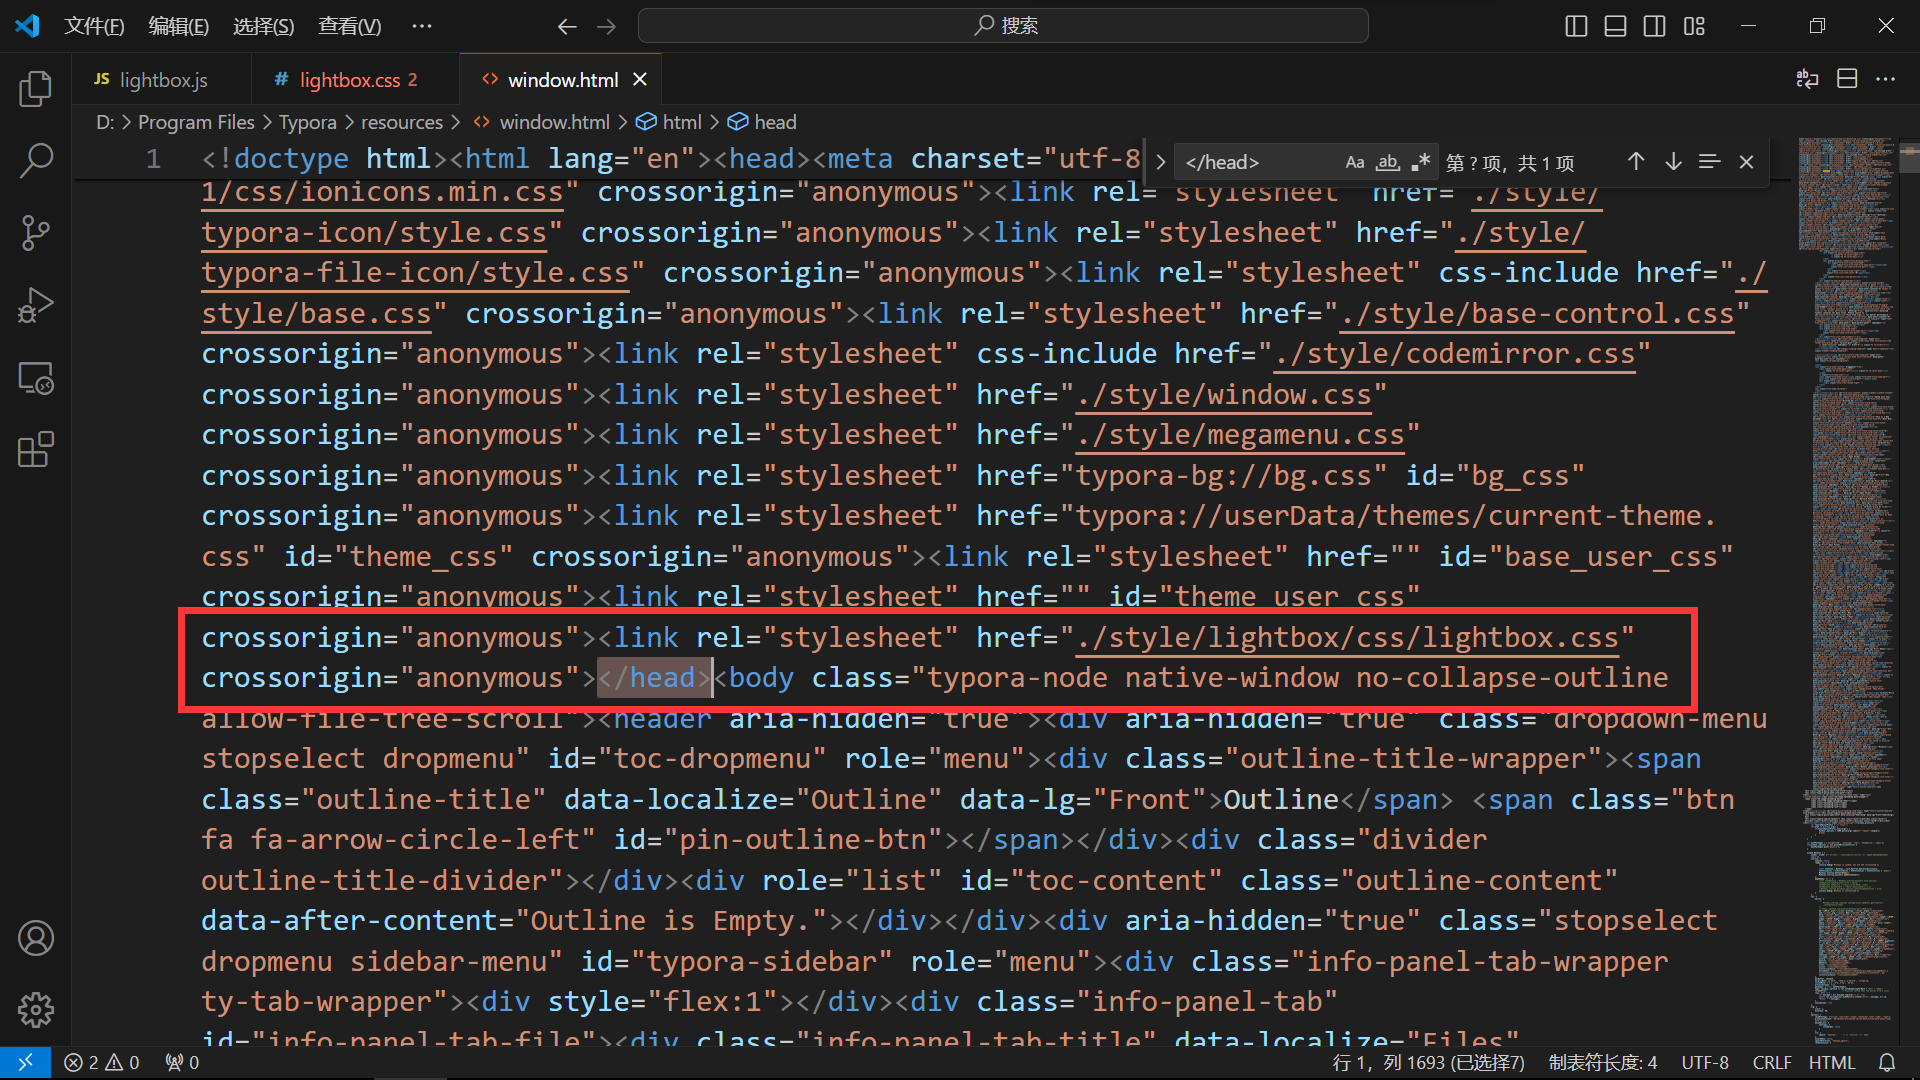This screenshot has height=1080, width=1920.
Task: Open the editor's more actions ellipsis
Action: pos(1885,79)
